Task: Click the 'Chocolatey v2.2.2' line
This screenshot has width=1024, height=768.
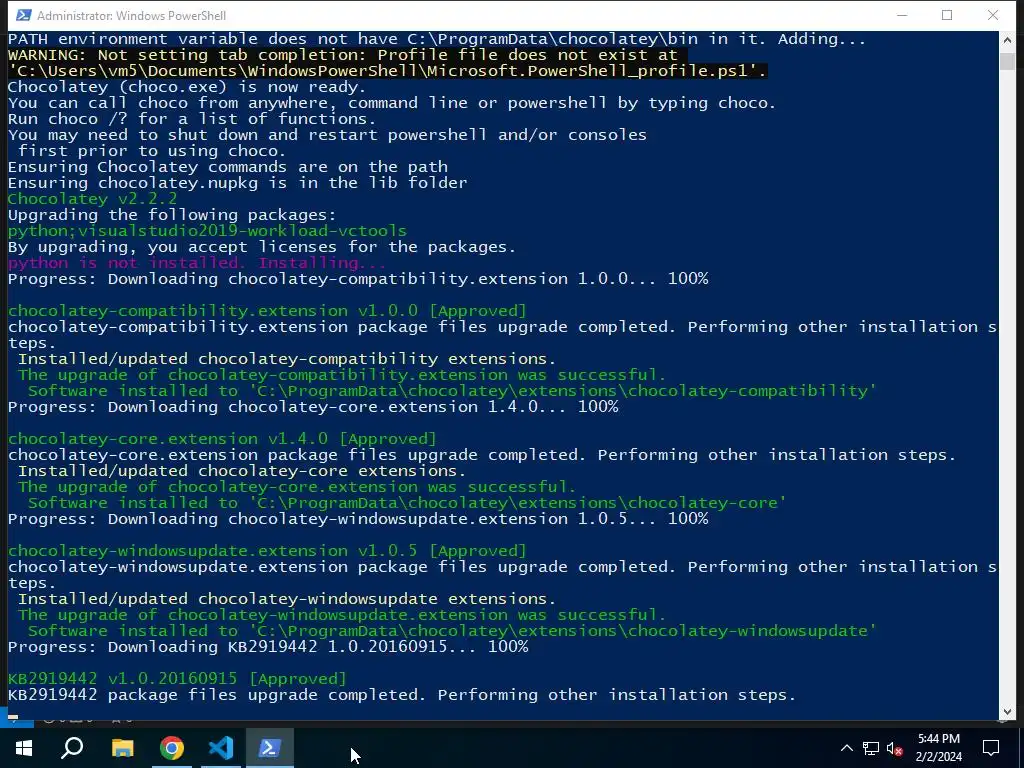Action: click(92, 199)
